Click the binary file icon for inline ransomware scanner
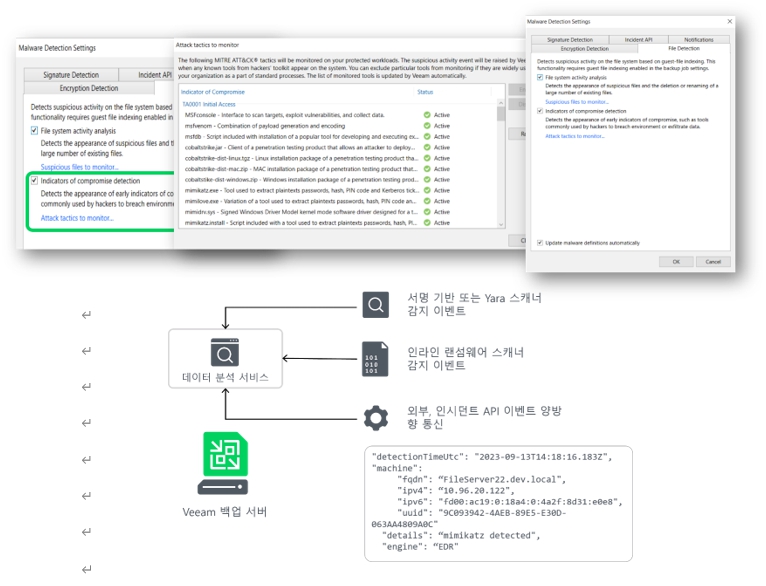This screenshot has height=586, width=766. click(375, 360)
